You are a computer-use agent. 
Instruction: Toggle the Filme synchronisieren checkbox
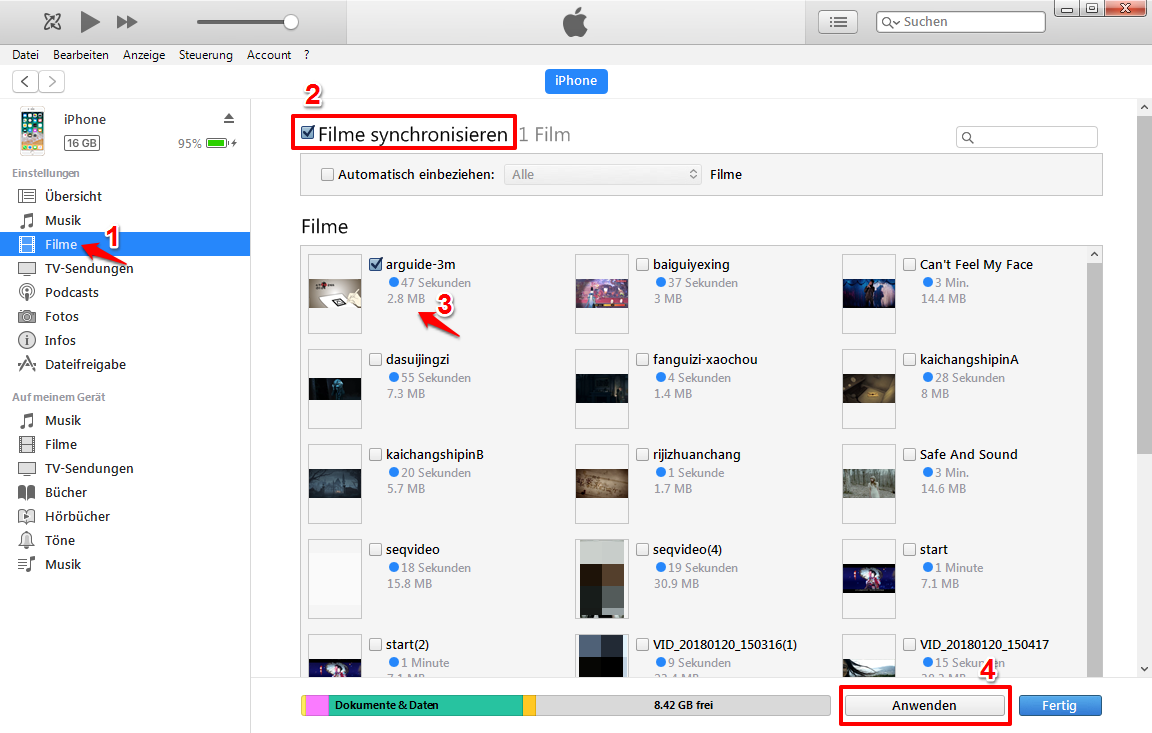308,133
